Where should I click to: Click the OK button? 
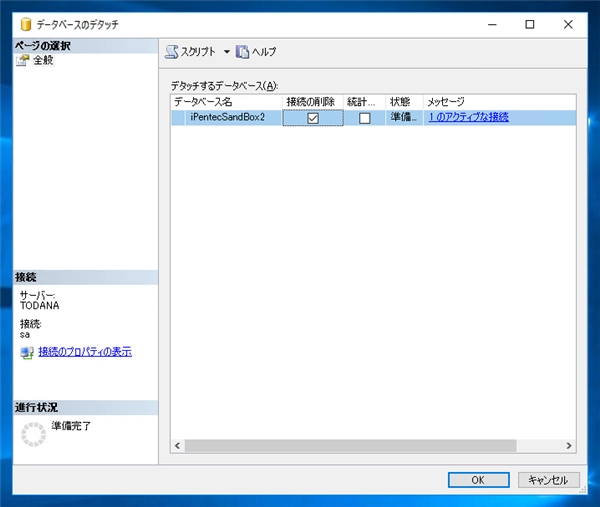478,480
